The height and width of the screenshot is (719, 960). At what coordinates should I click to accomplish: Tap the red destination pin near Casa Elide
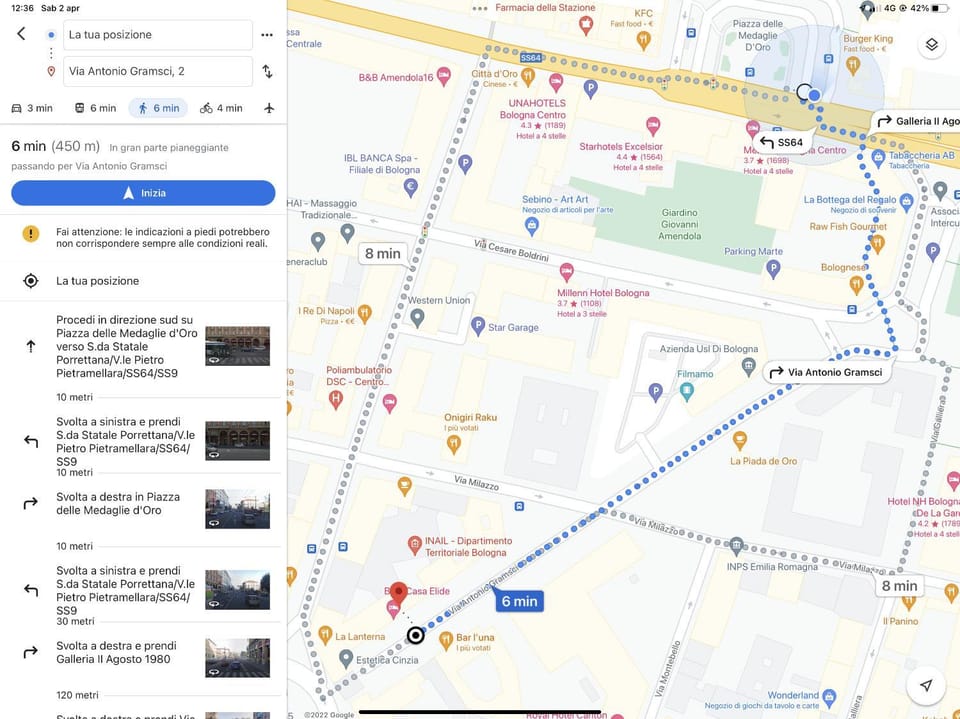pos(399,593)
